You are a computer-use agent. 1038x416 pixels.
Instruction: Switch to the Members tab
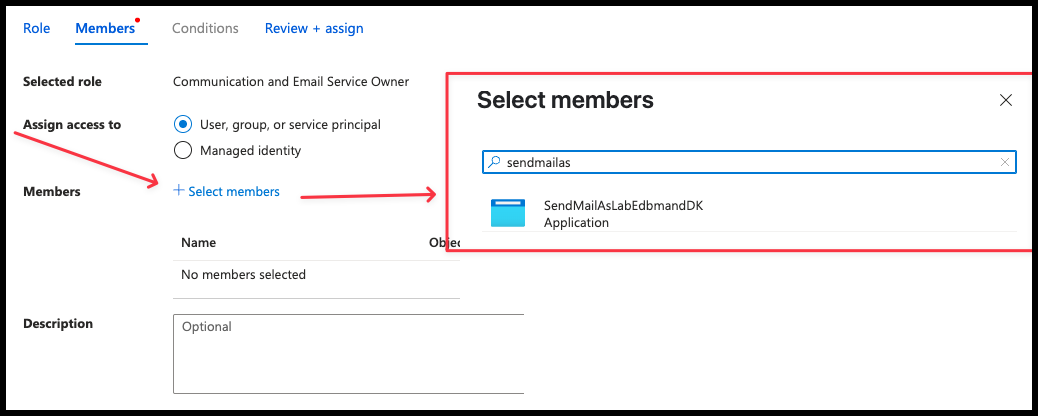pyautogui.click(x=105, y=28)
